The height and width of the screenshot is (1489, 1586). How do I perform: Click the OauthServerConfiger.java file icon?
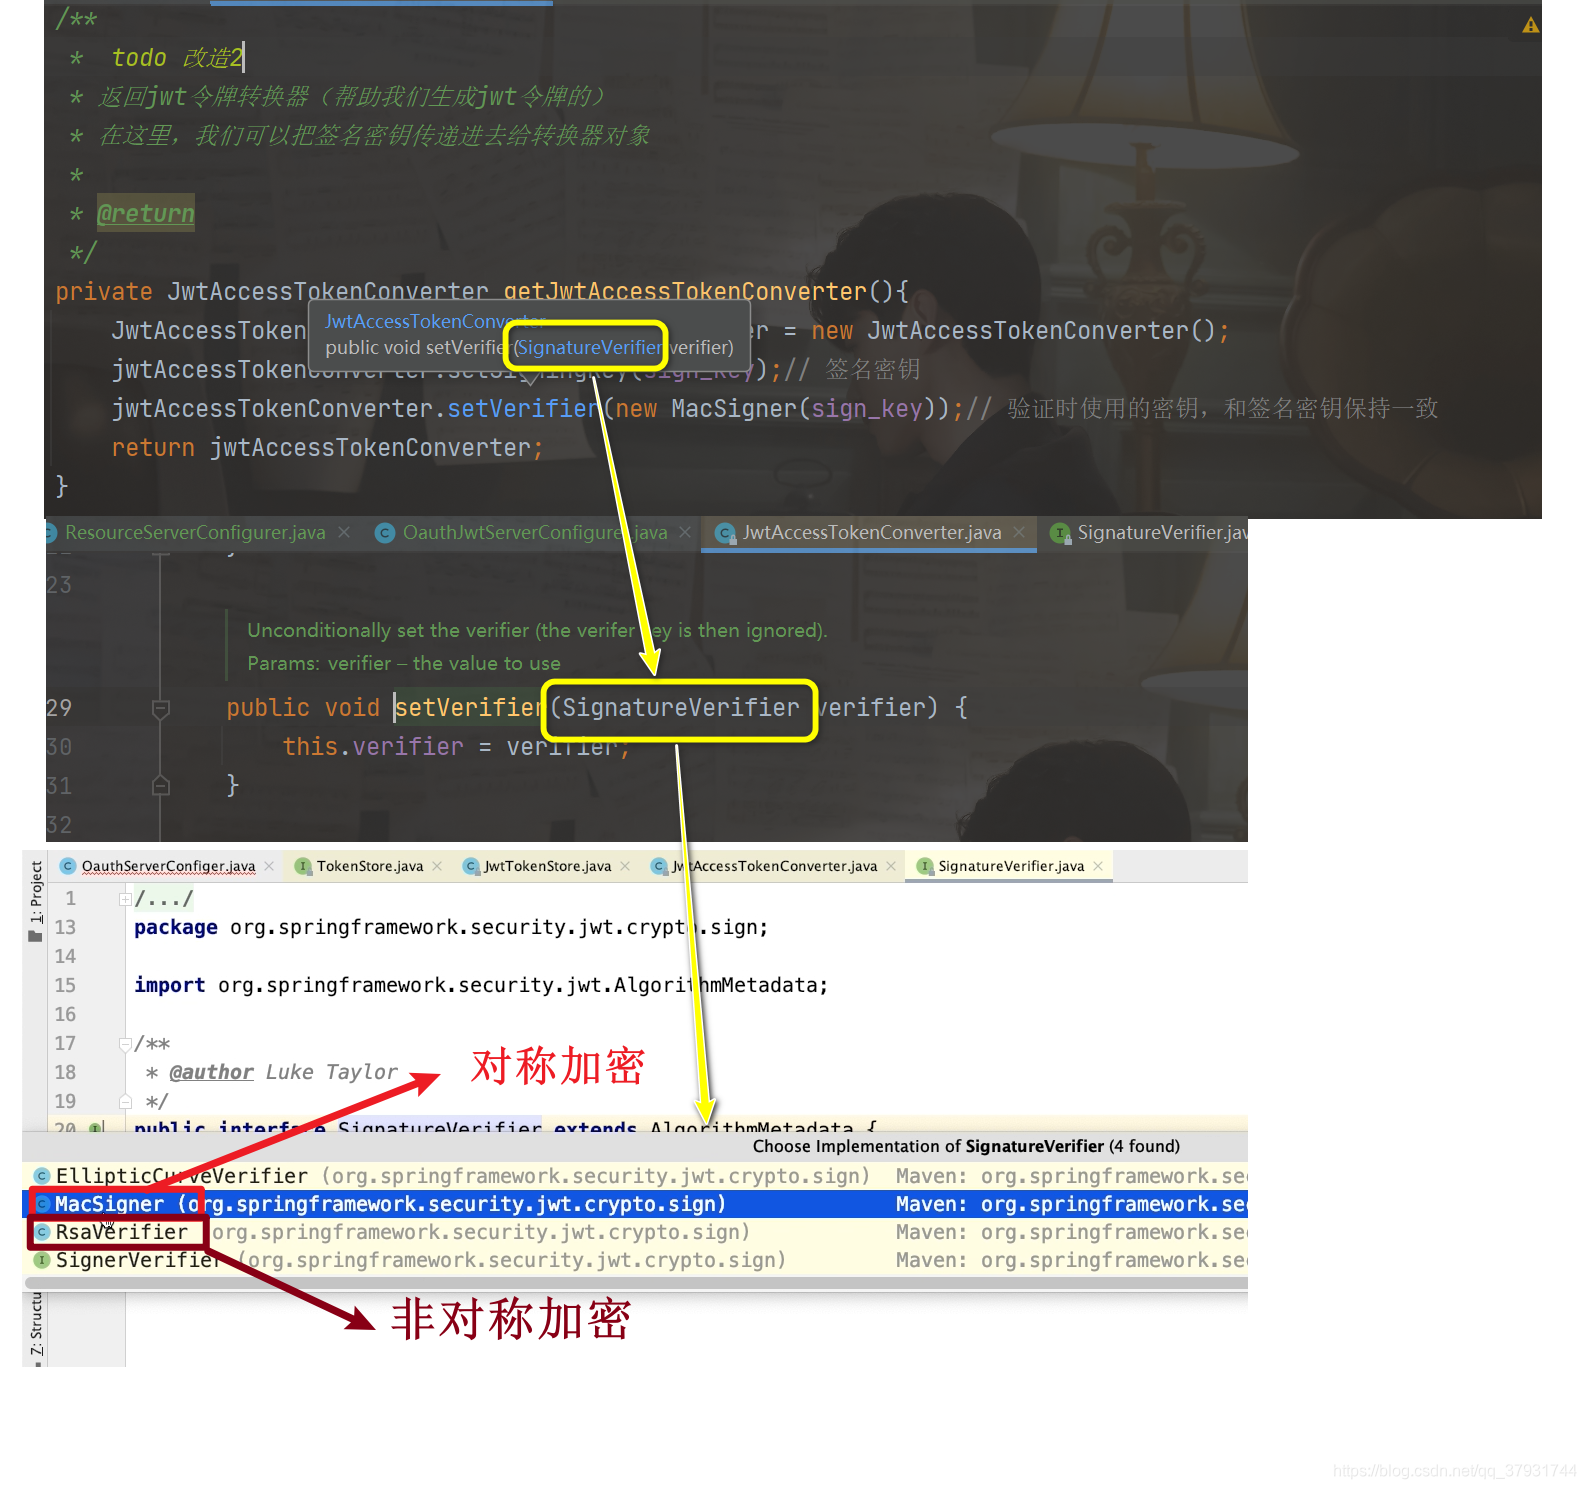[x=68, y=866]
